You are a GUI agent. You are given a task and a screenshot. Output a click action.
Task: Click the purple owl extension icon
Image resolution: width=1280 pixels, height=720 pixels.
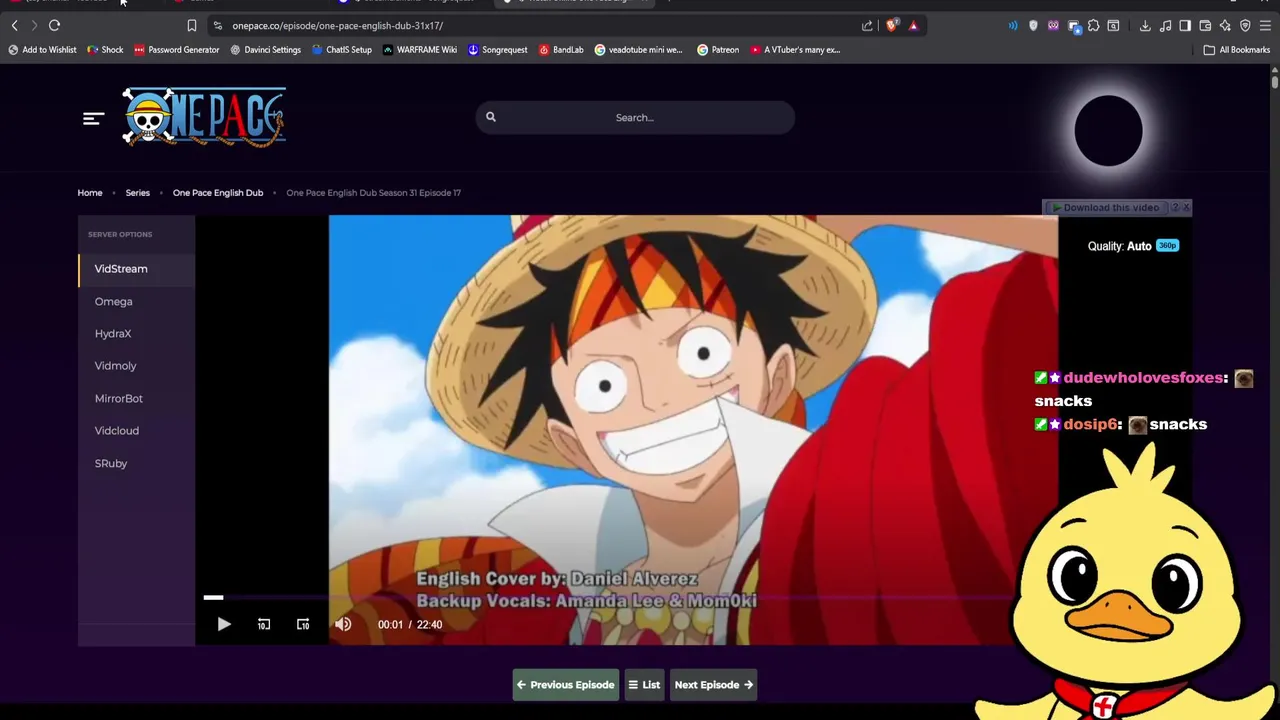(x=1053, y=25)
